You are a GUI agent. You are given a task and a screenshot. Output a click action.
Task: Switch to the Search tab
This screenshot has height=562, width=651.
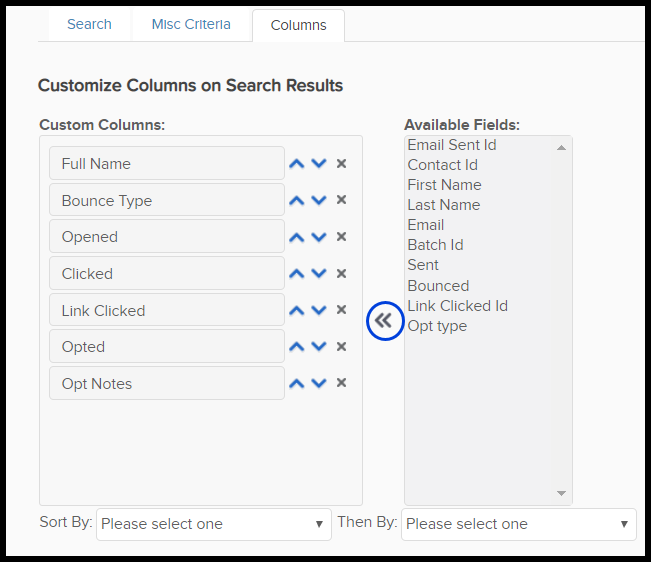point(89,24)
